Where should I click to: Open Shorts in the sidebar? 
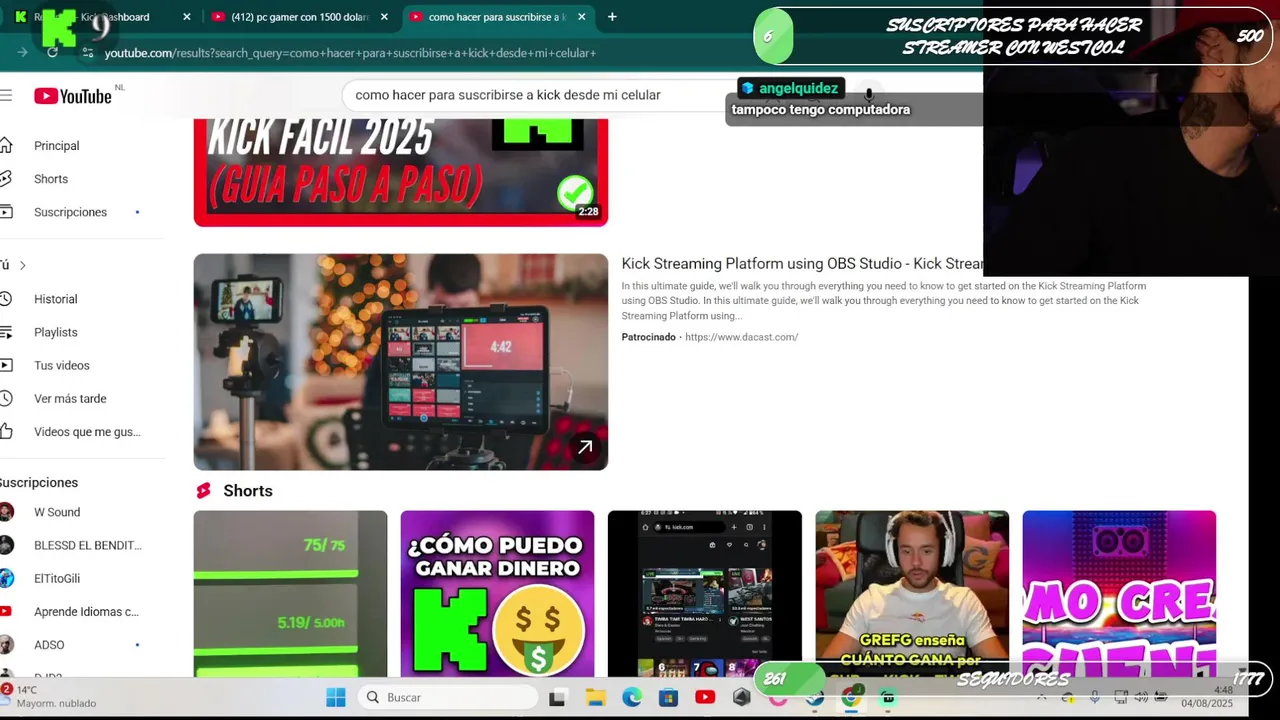(x=51, y=179)
